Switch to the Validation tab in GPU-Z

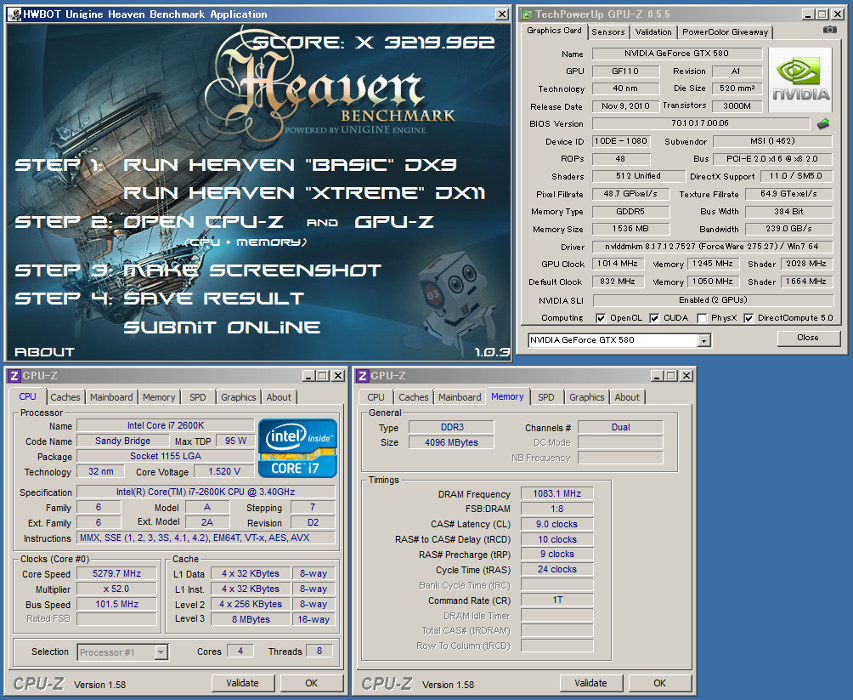click(653, 32)
